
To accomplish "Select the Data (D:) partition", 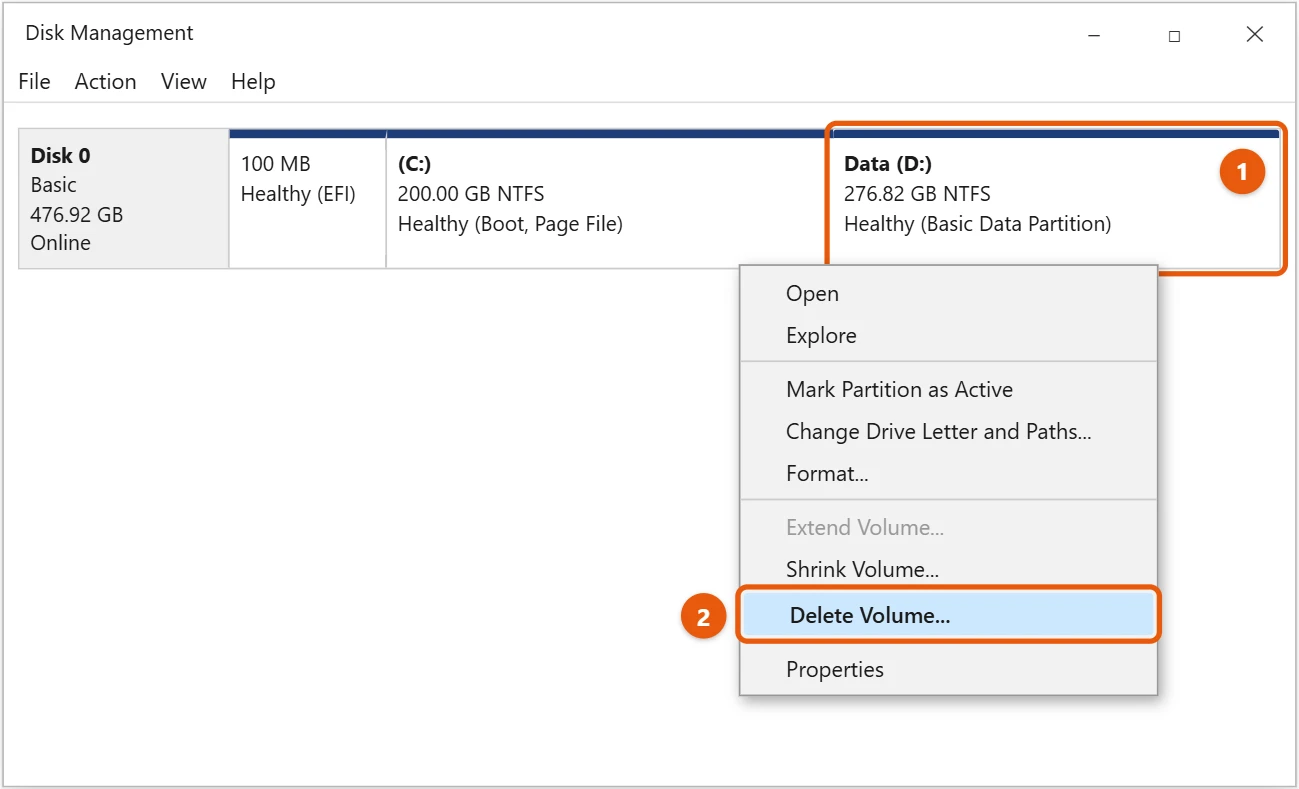I will click(x=1054, y=199).
